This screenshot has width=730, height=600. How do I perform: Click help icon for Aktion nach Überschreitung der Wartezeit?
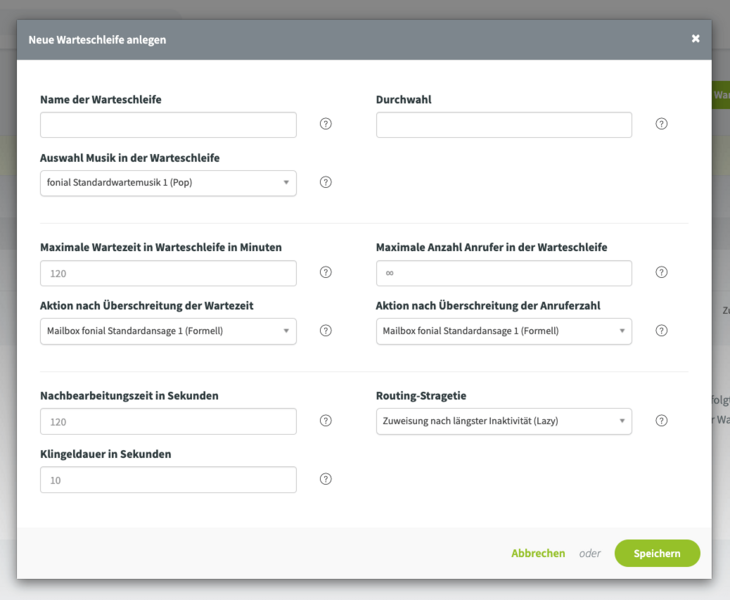(325, 330)
